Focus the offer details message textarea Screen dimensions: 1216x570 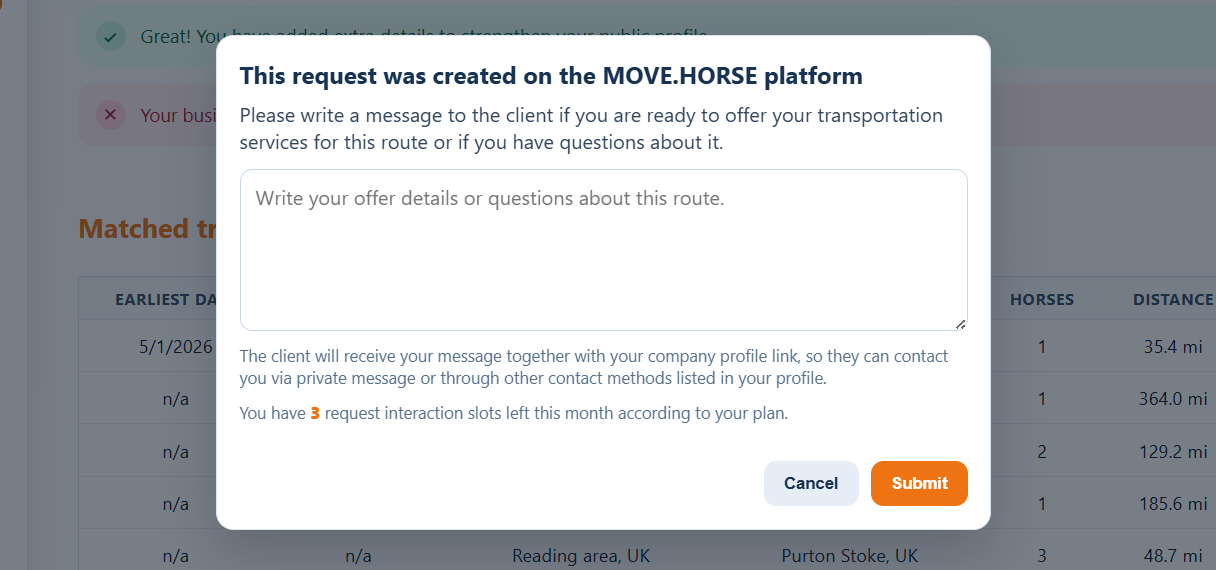point(604,250)
